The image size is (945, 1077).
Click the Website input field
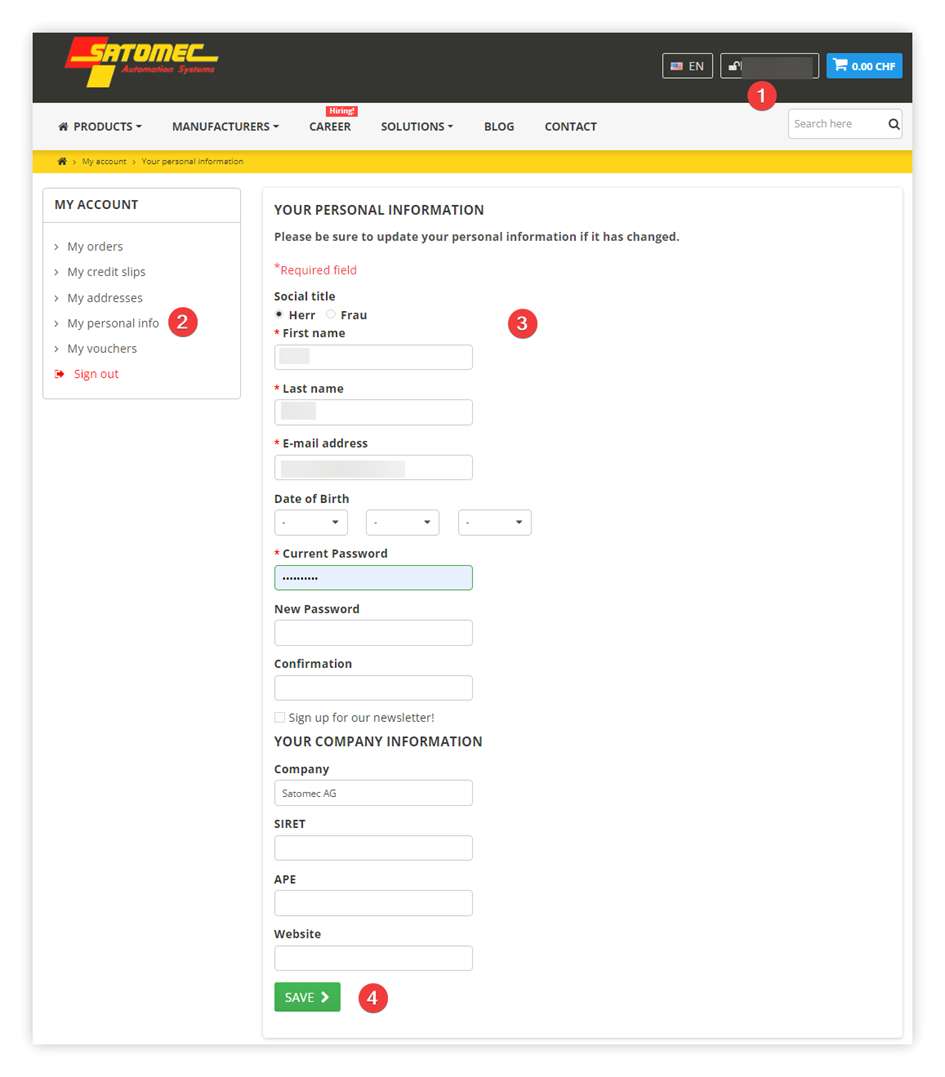point(373,958)
